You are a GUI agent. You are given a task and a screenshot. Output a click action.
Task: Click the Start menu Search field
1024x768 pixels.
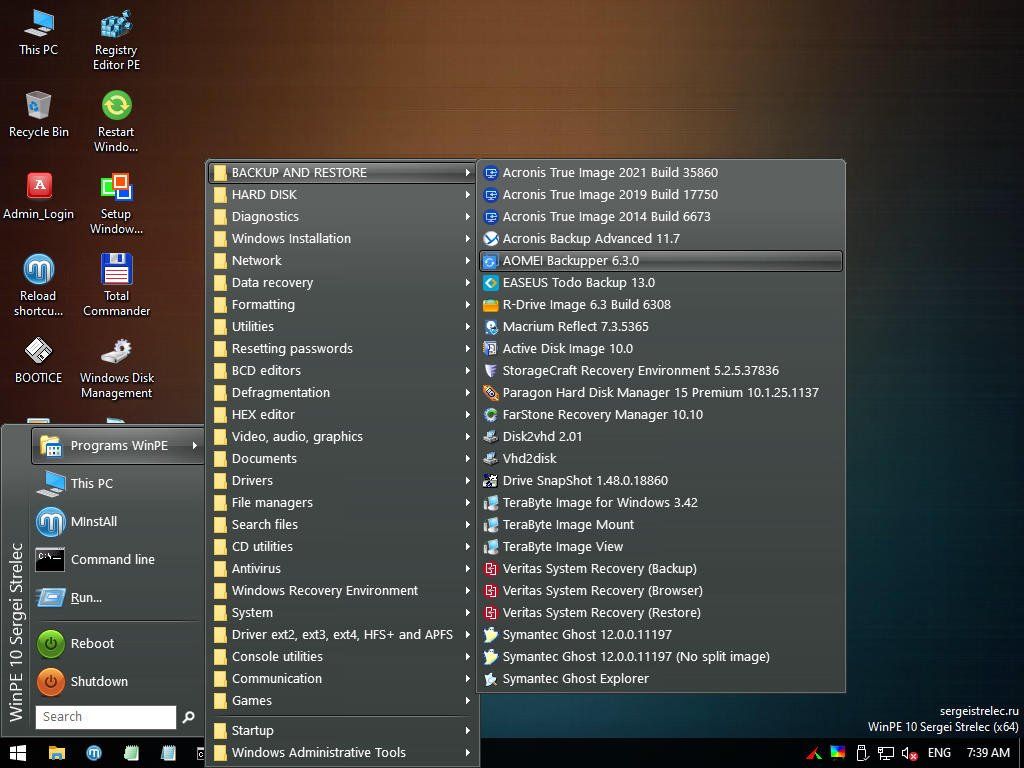coord(106,717)
